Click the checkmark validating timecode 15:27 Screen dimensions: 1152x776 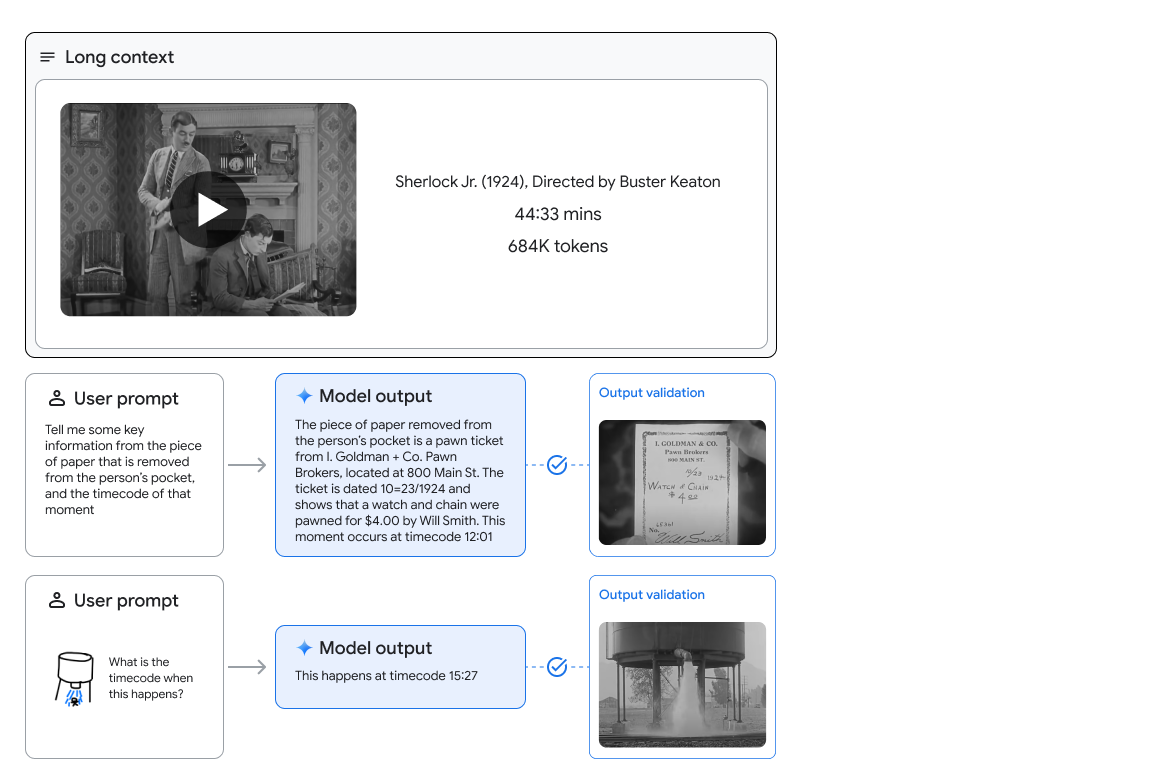[x=556, y=666]
